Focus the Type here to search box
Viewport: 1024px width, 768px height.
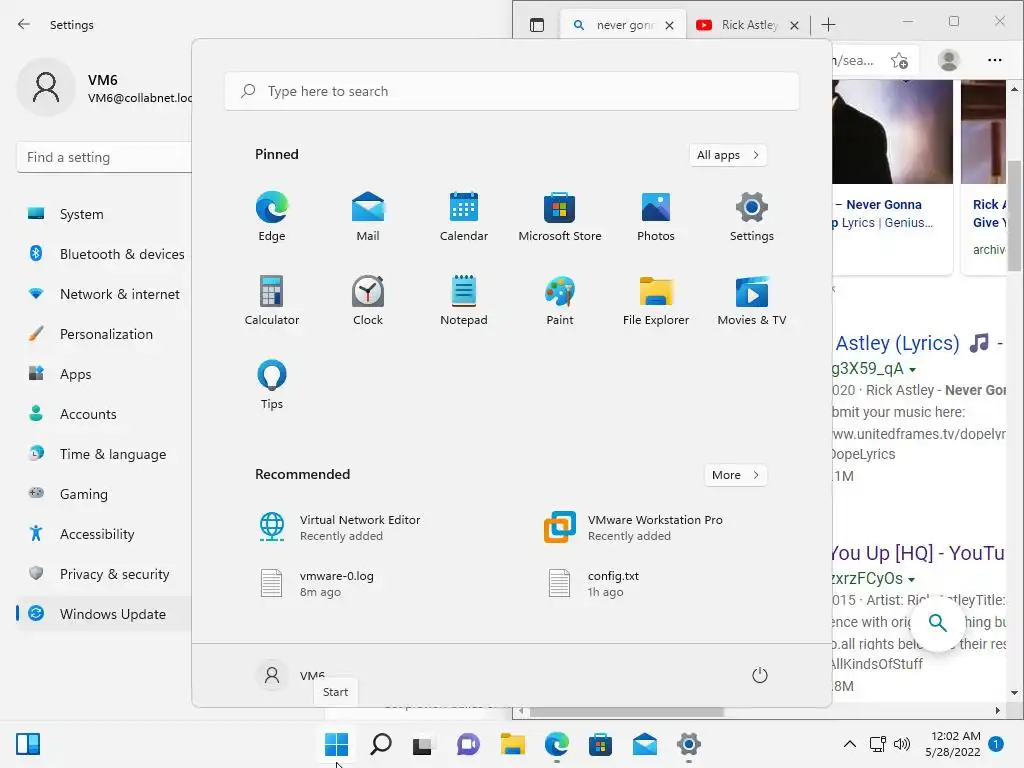[511, 91]
